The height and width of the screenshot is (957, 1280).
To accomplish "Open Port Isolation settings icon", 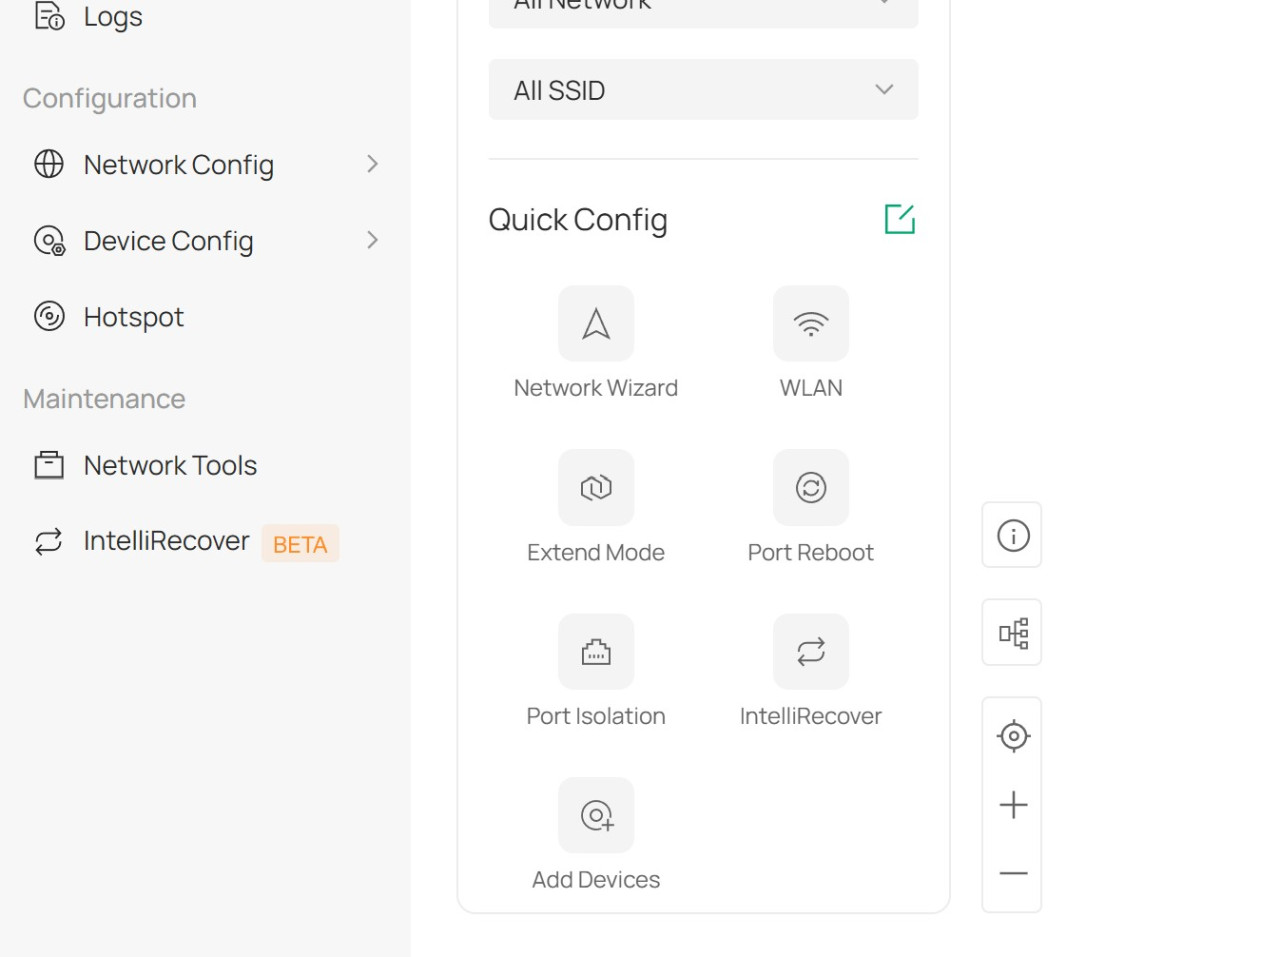I will click(596, 652).
